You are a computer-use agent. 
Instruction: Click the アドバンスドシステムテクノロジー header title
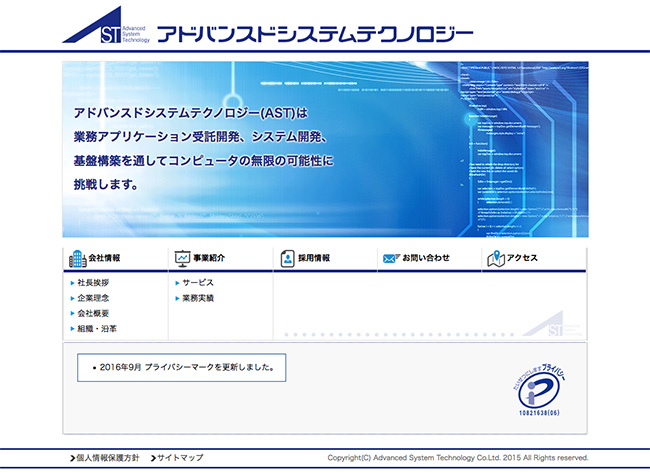pos(315,34)
